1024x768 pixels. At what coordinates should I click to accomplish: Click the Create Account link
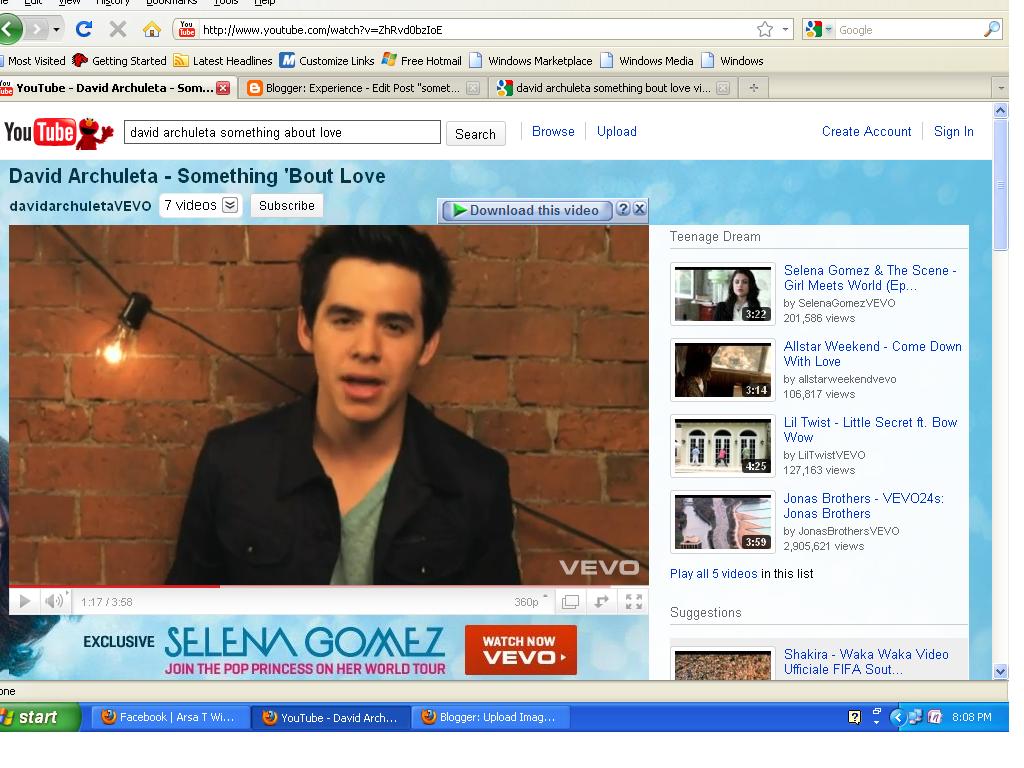click(867, 131)
